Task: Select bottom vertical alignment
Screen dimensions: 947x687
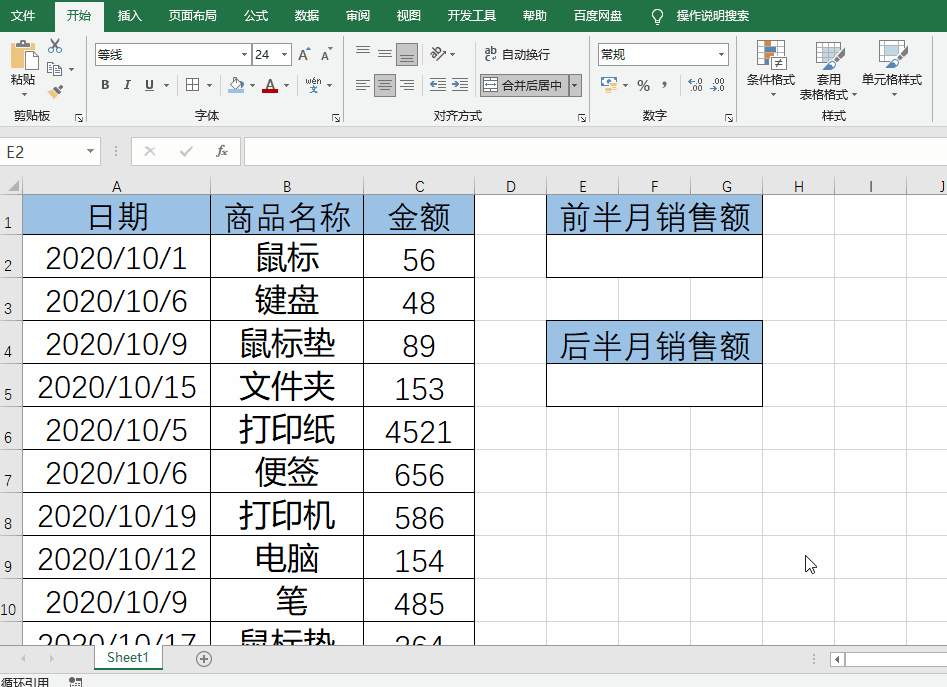Action: (x=407, y=54)
